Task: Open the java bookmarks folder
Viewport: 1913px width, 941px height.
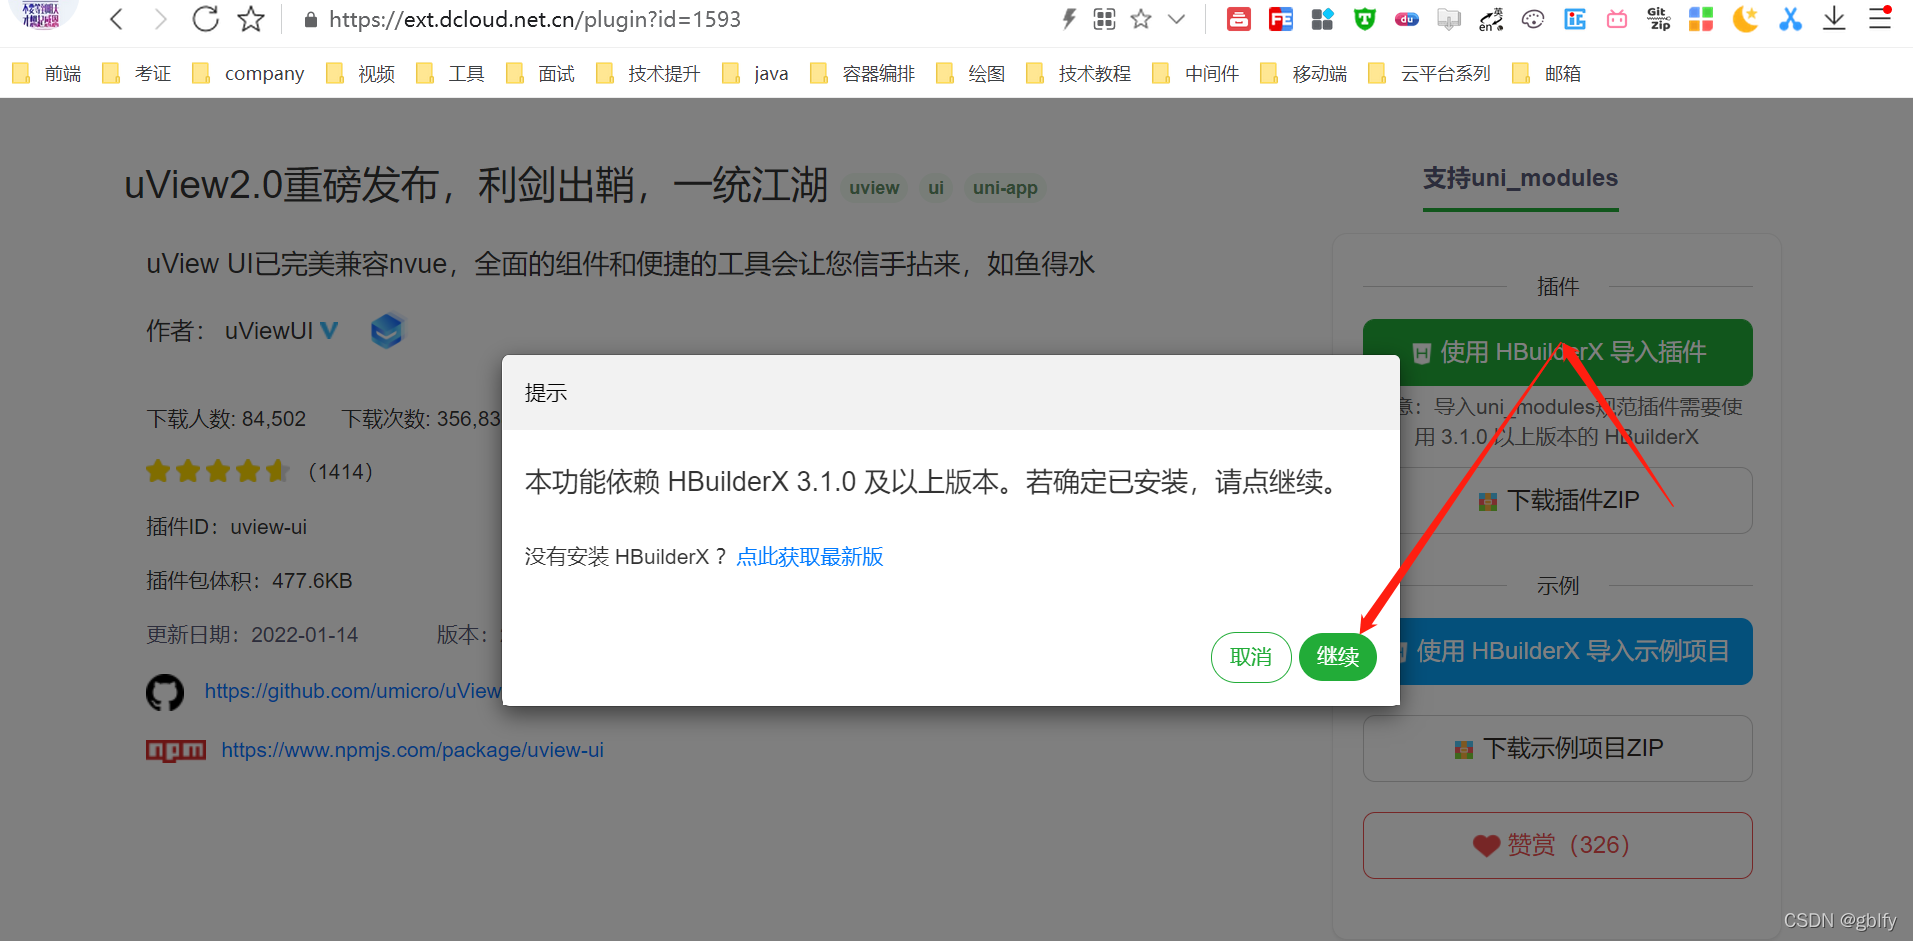Action: [770, 72]
